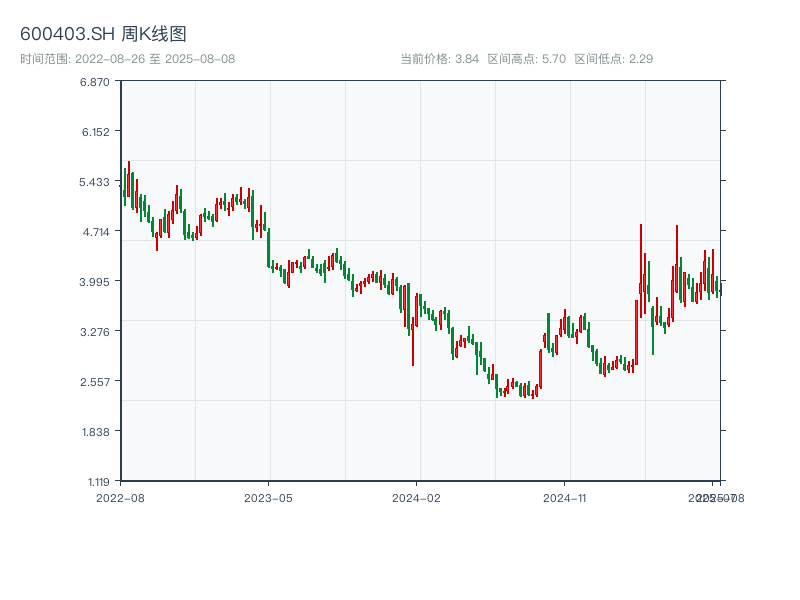
Task: Click the 区间低点 2.29 label
Action: point(613,59)
